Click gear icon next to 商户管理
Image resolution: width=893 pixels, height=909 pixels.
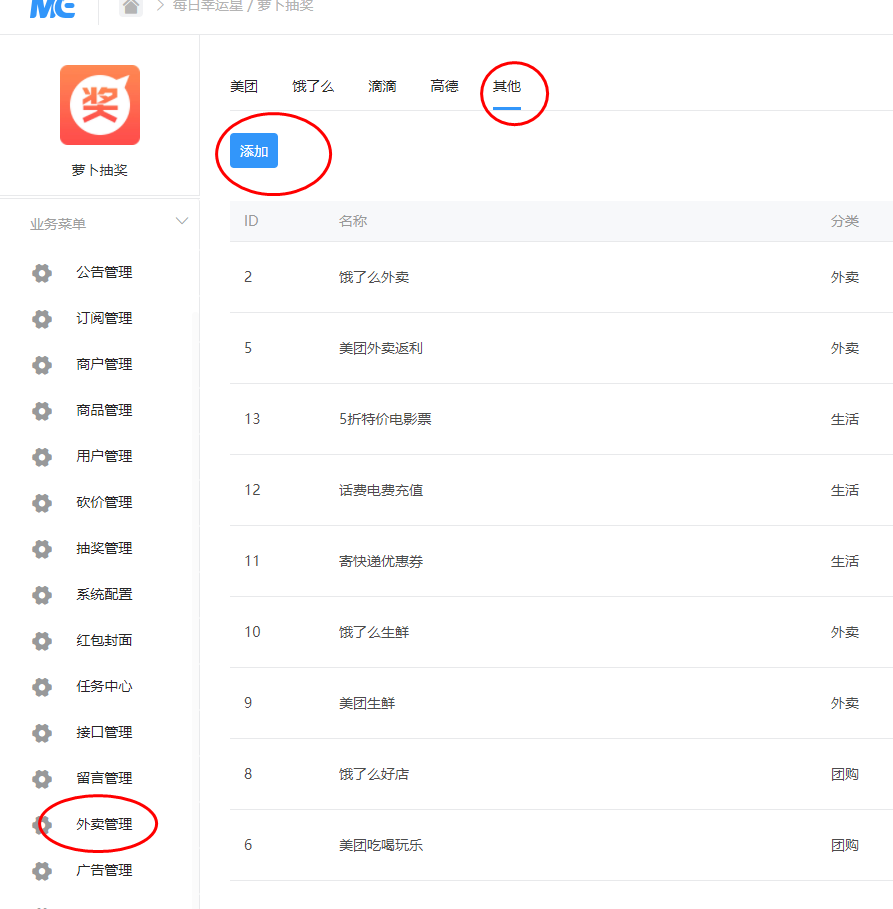tap(42, 365)
